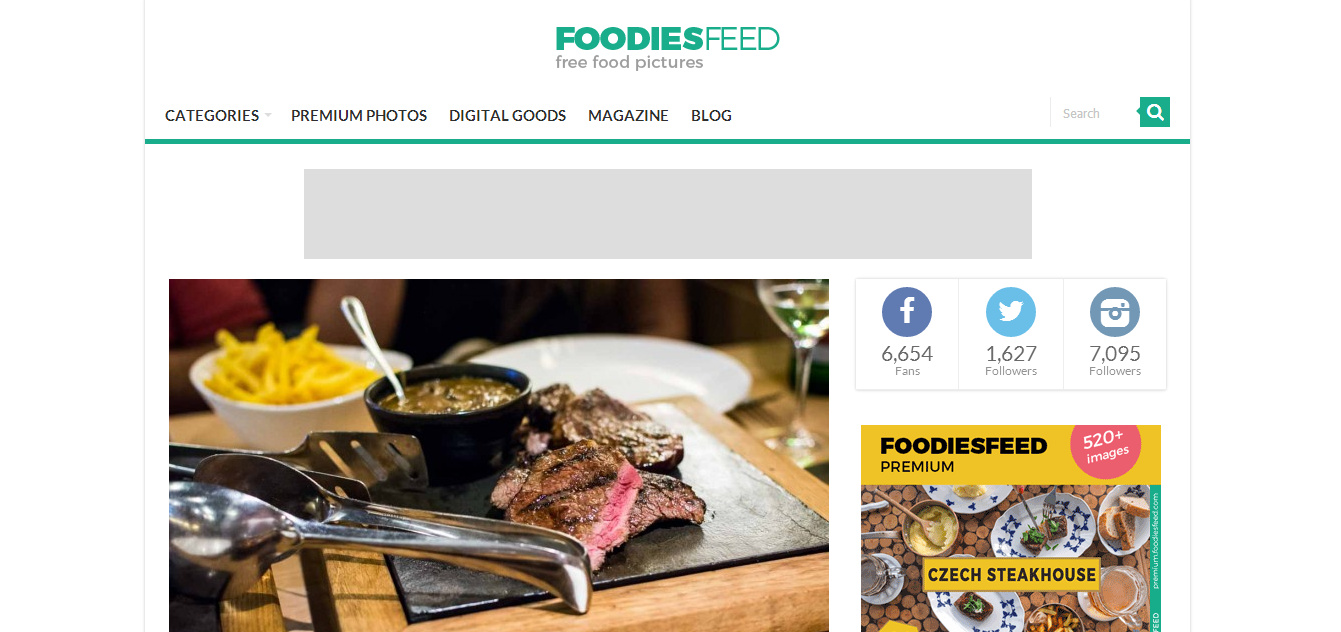
Task: Open the Digital Goods menu item
Action: 507,116
